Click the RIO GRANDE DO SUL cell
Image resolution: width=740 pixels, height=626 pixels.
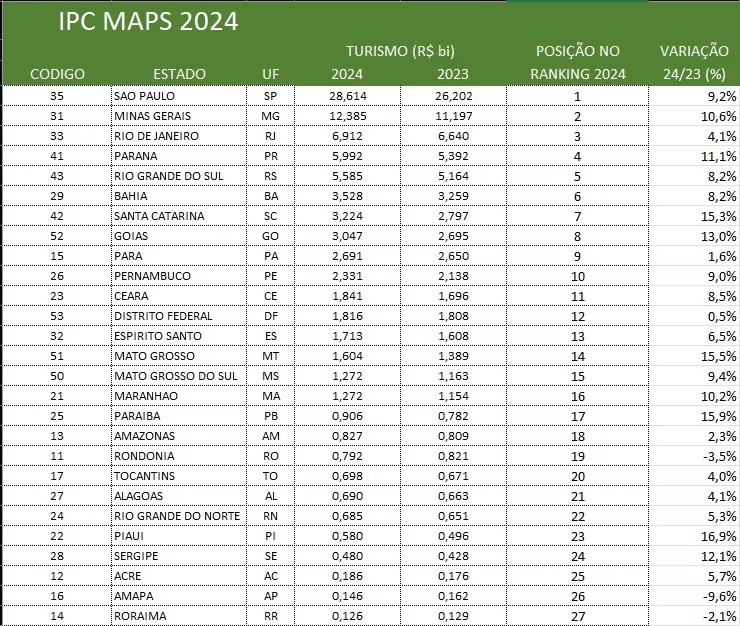point(179,176)
